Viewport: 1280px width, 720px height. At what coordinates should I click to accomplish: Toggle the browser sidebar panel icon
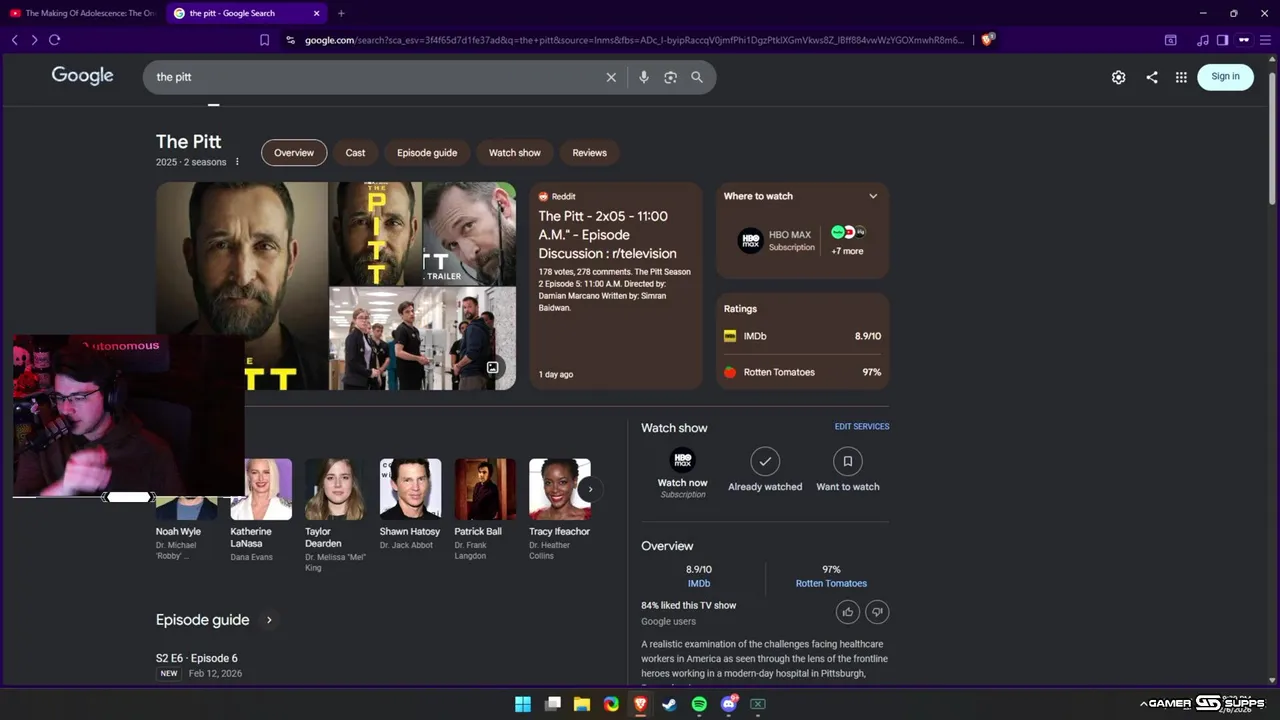(1222, 40)
